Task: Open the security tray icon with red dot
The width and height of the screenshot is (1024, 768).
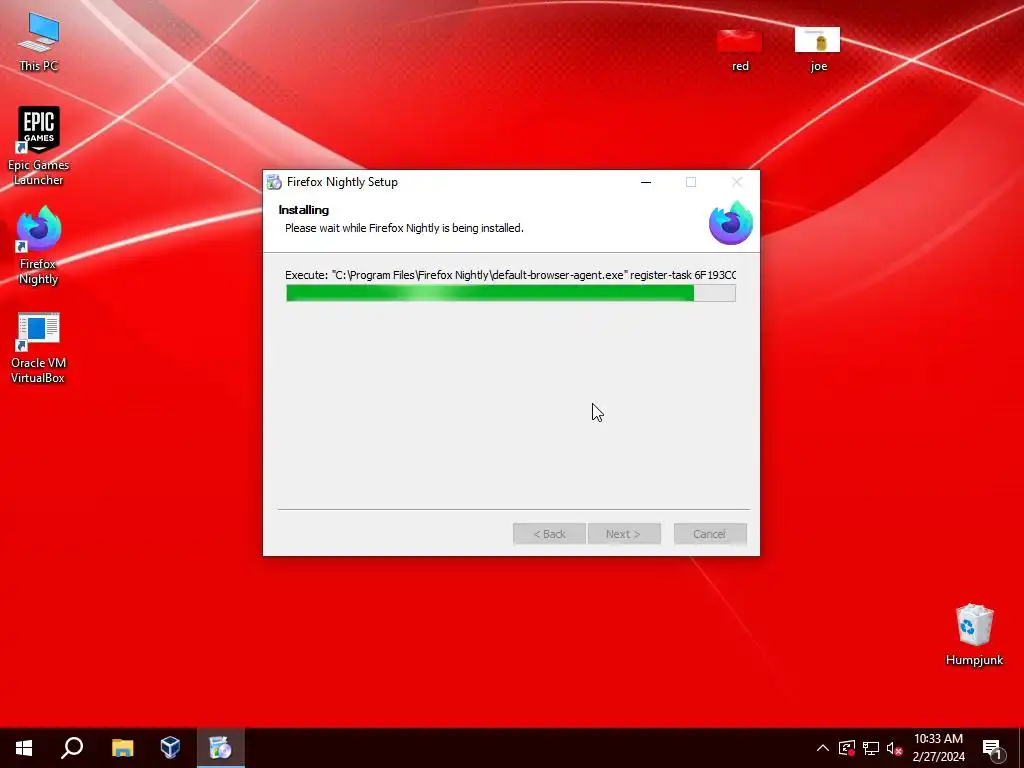Action: [846, 748]
